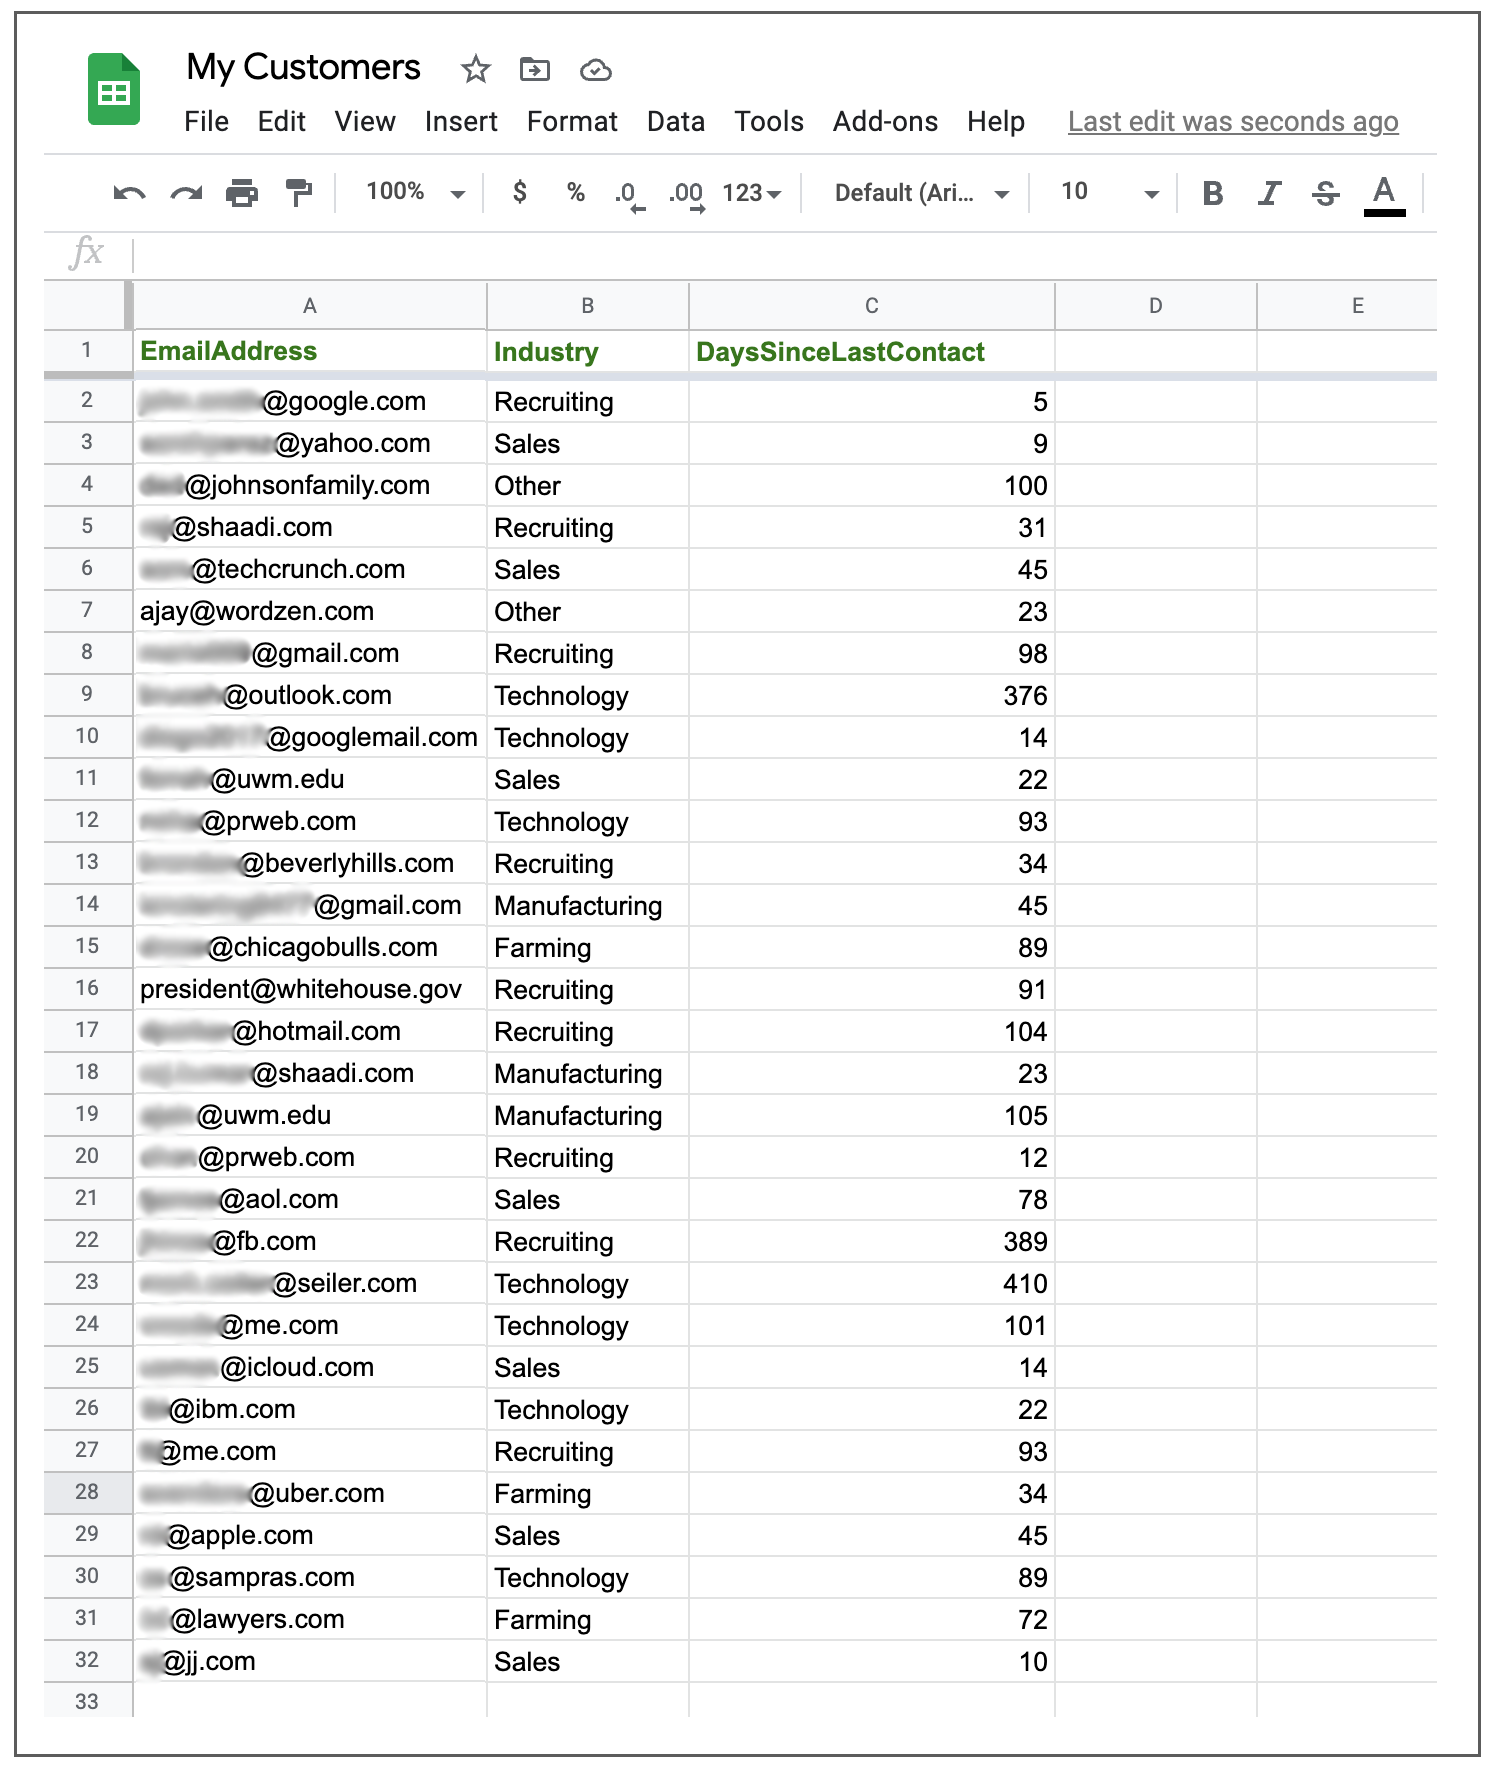Viewport: 1500px width, 1776px height.
Task: Click the Print icon
Action: 242,193
